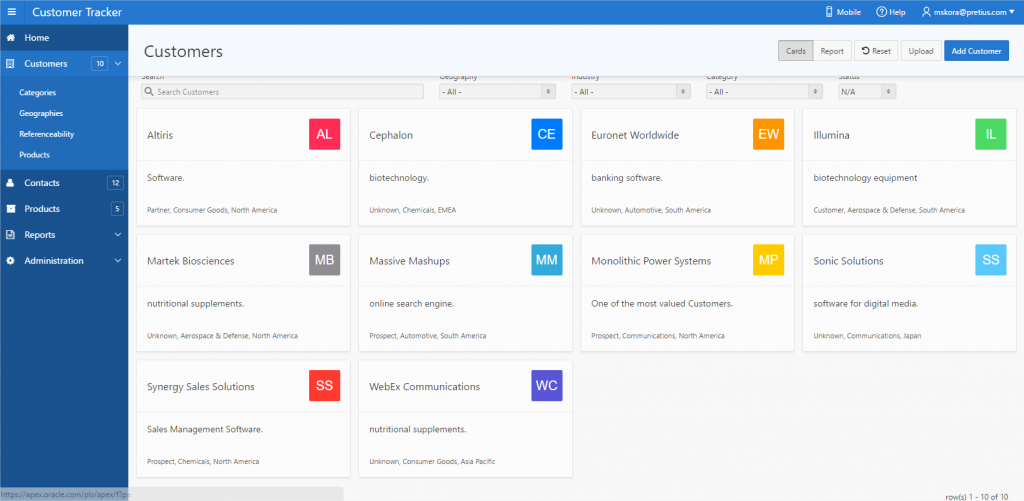Click the Customers building icon in sidebar

[x=10, y=64]
